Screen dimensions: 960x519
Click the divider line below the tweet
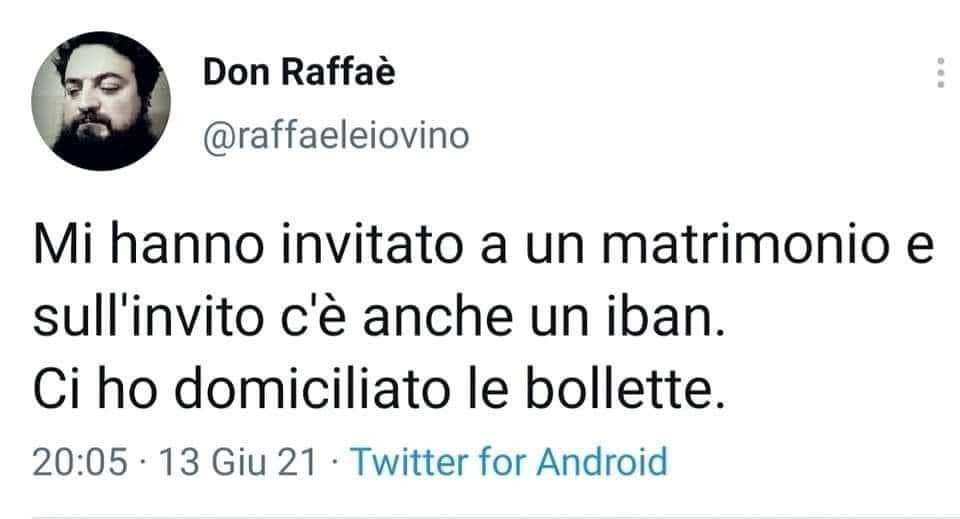click(x=480, y=517)
